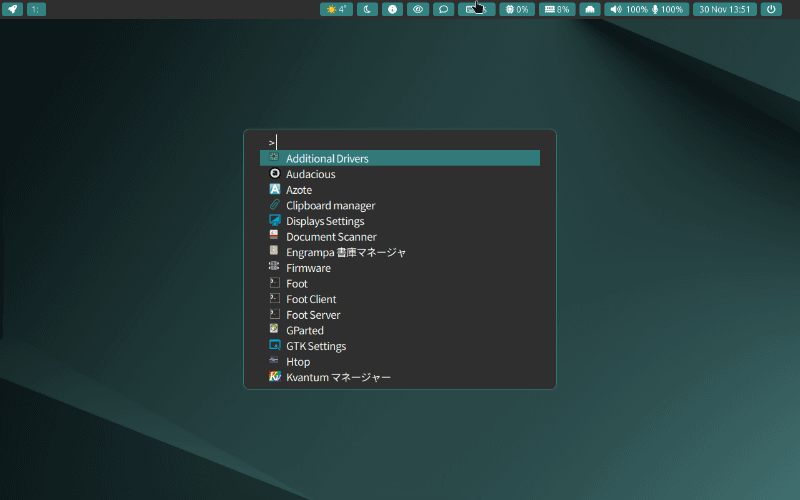Open Document Scanner entry
Image resolution: width=800 pixels, height=500 pixels.
coord(400,236)
